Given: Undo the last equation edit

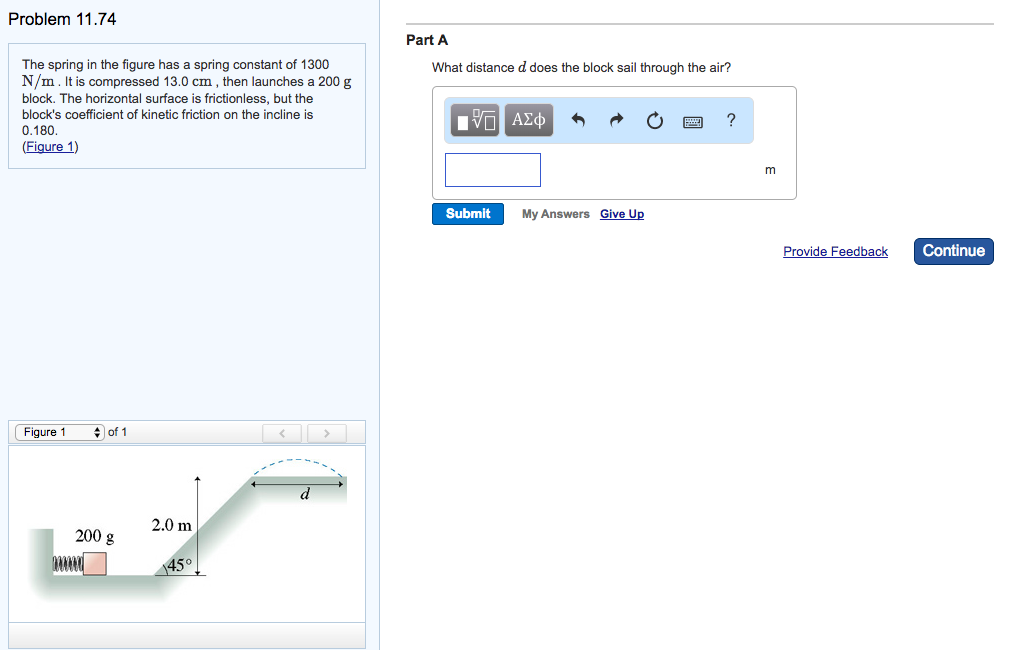Looking at the screenshot, I should (x=578, y=120).
